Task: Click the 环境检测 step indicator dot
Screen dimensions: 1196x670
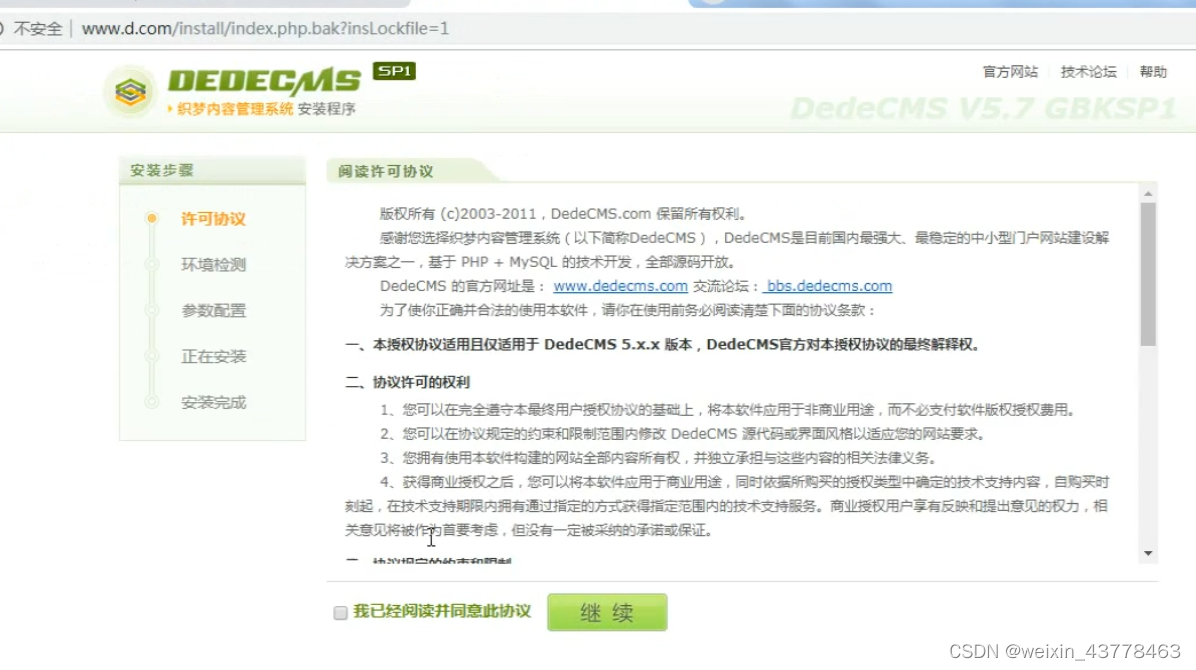Action: tap(152, 264)
